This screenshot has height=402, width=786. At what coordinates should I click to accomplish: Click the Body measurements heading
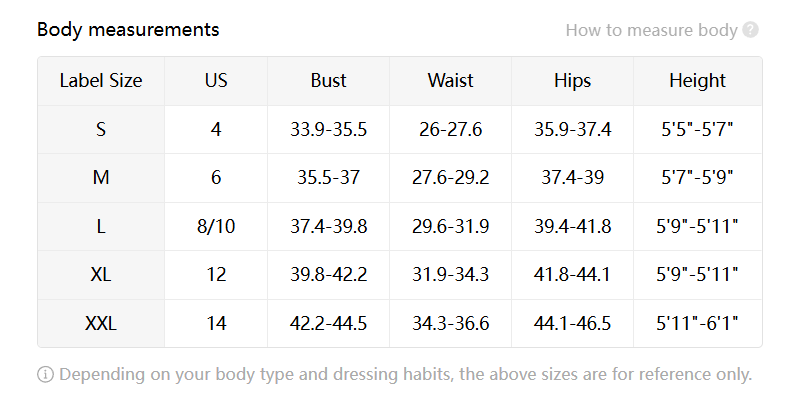(x=128, y=30)
